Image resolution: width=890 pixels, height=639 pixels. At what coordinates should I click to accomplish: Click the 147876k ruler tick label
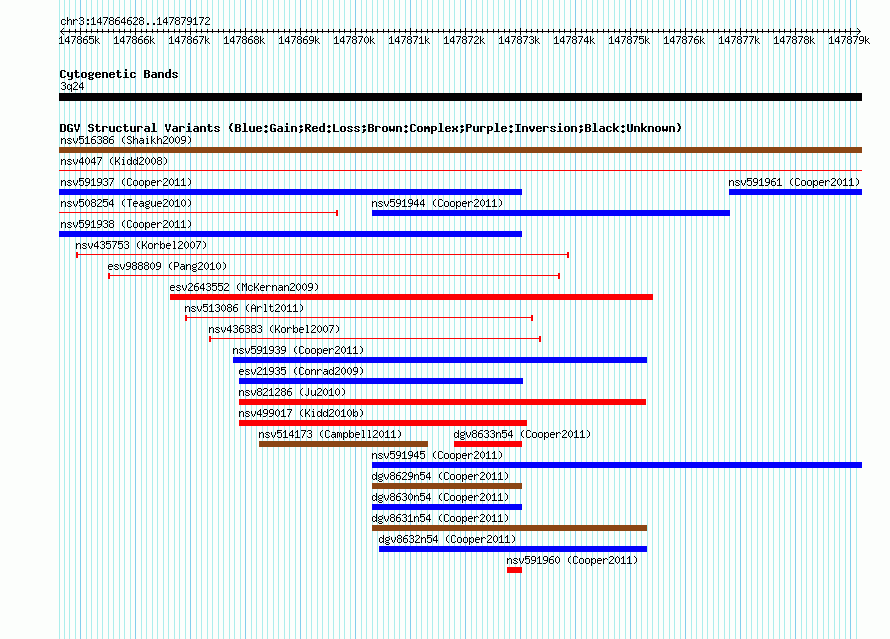point(684,40)
